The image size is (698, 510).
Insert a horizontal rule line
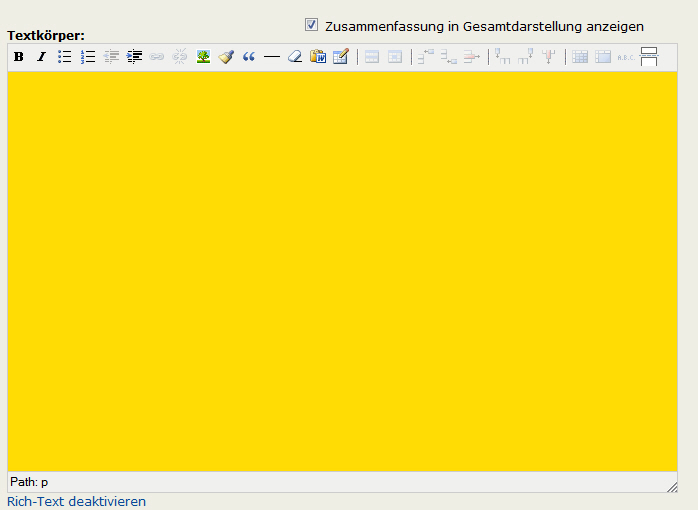[271, 57]
